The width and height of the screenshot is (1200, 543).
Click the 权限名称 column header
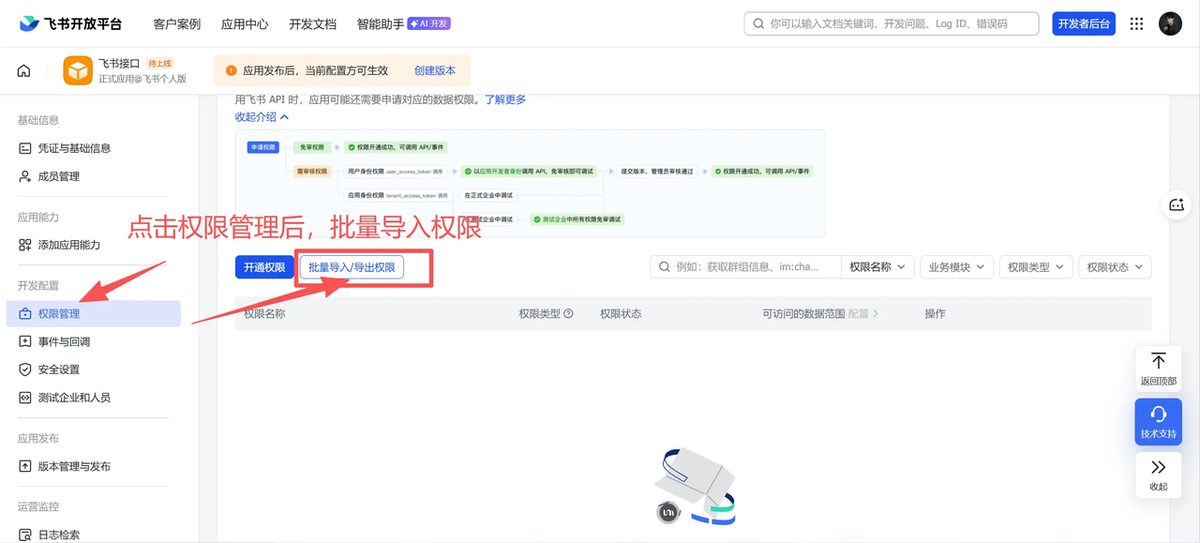coord(265,314)
